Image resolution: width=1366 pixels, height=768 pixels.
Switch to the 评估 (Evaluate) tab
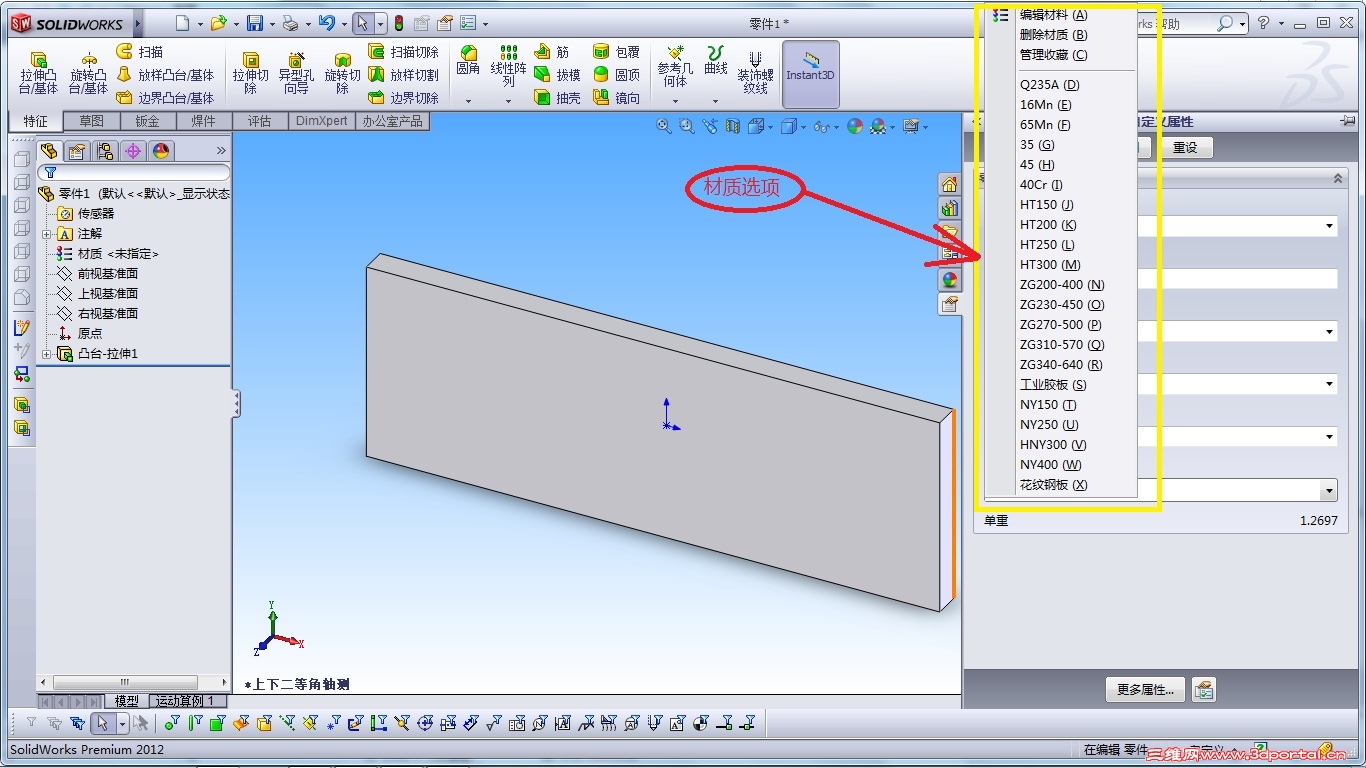[x=260, y=121]
